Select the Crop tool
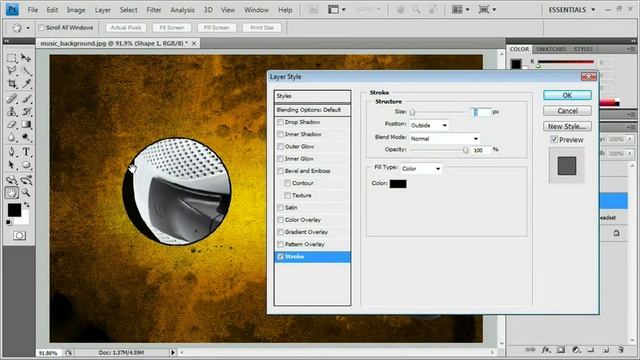Image resolution: width=640 pixels, height=360 pixels. pyautogui.click(x=12, y=84)
